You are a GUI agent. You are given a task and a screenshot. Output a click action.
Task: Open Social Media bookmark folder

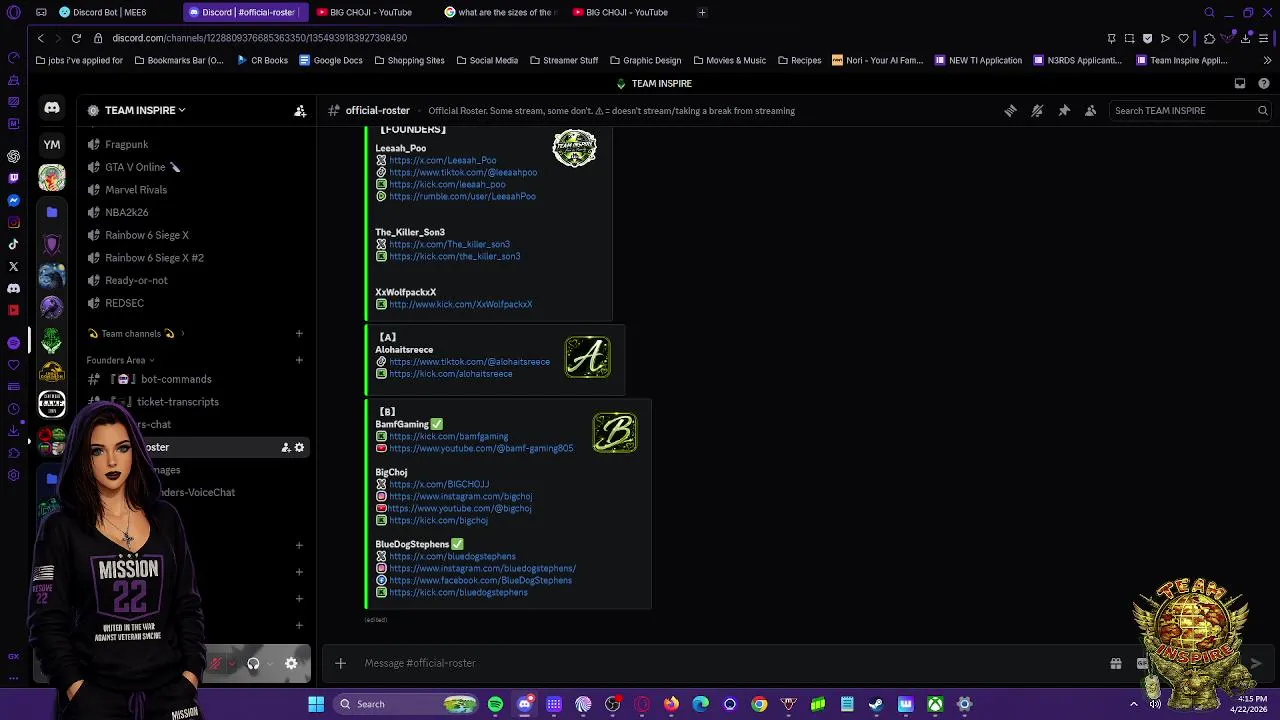[x=487, y=61]
